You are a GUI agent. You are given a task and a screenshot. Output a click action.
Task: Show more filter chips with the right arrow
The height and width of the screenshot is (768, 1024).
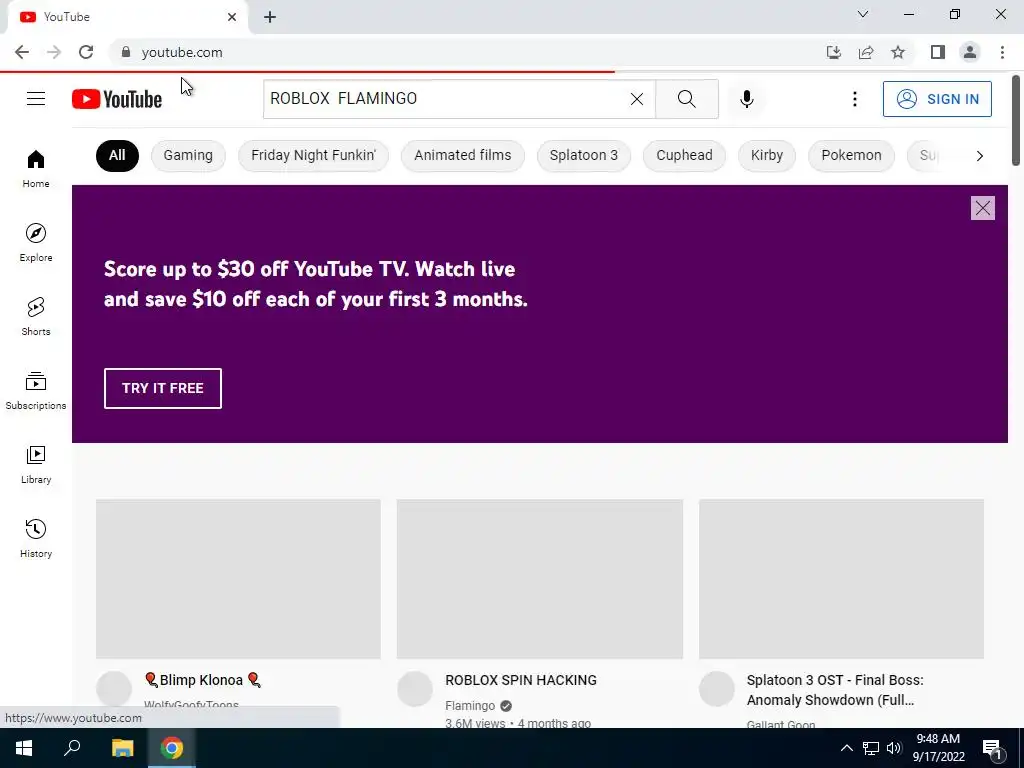click(979, 155)
